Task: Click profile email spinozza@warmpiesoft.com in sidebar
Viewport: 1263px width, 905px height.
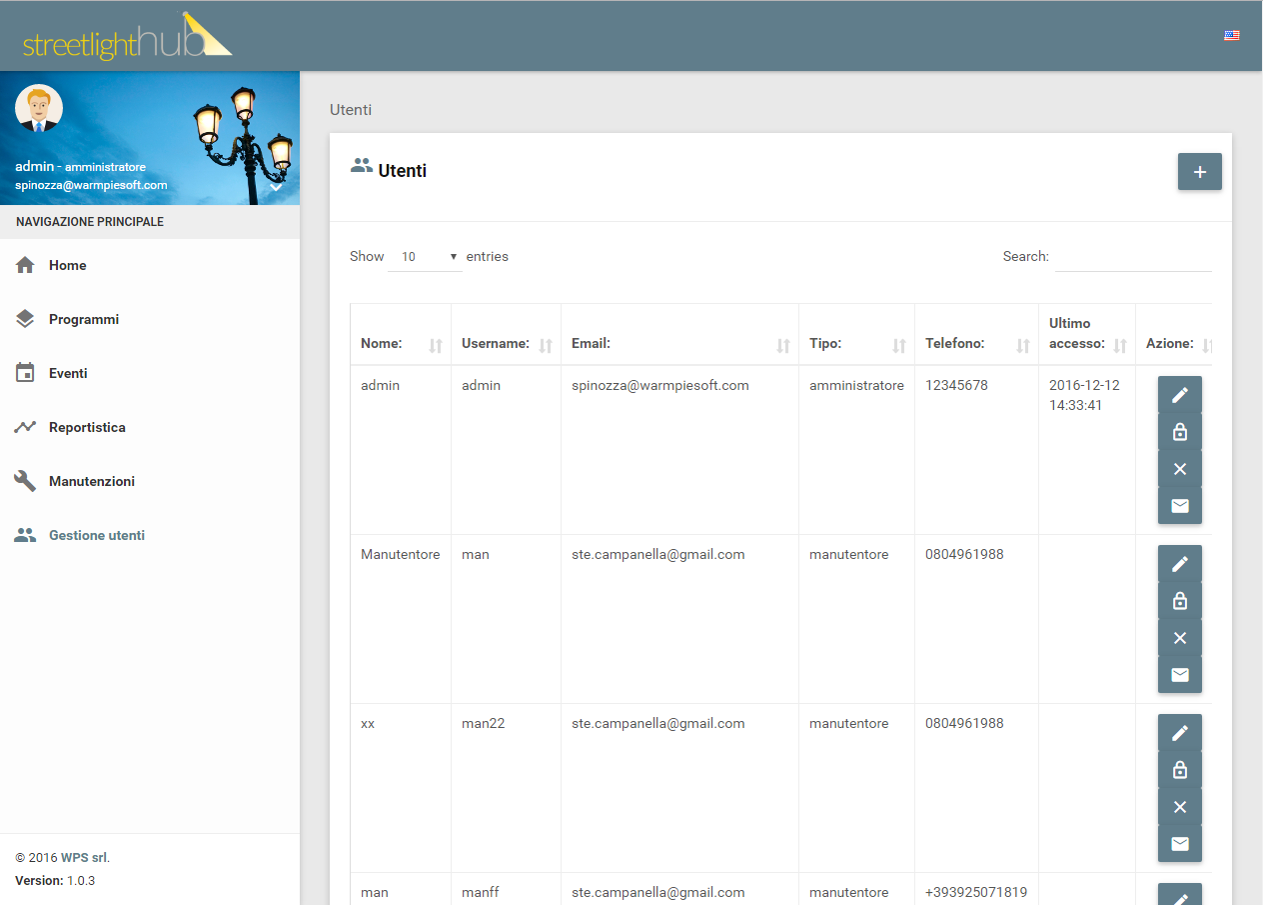Action: point(91,185)
